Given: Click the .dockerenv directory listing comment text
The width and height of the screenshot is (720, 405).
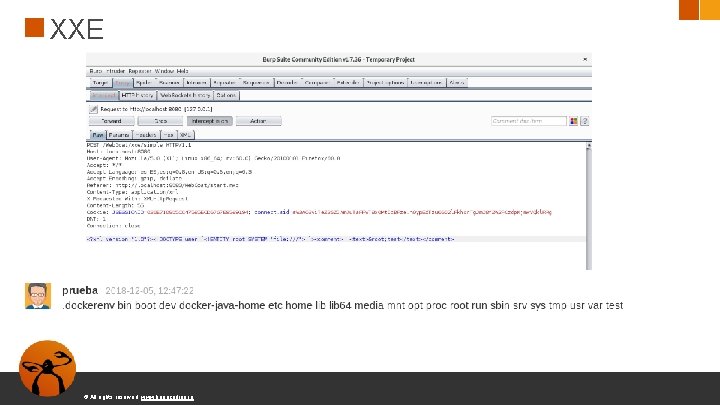Looking at the screenshot, I should point(343,305).
